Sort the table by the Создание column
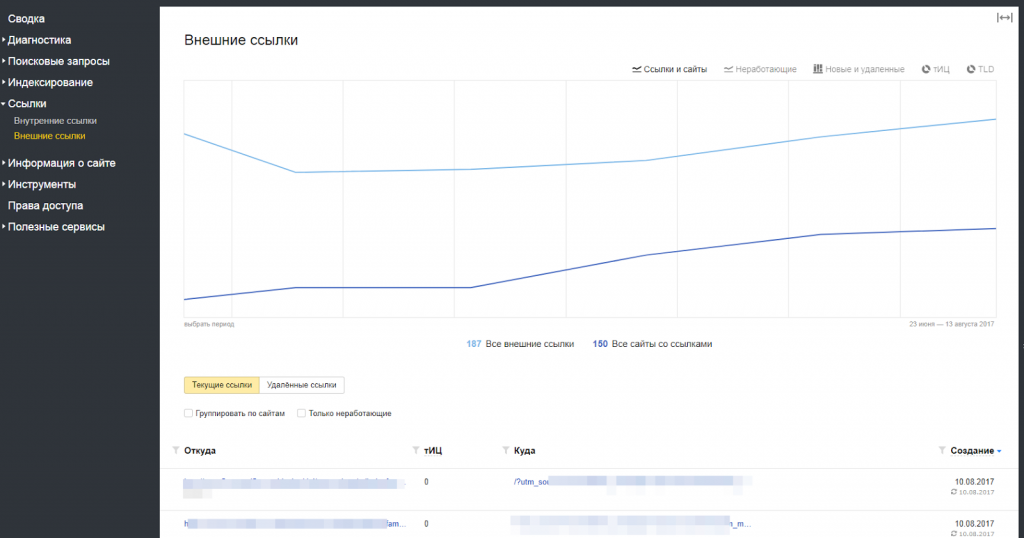 pos(975,451)
